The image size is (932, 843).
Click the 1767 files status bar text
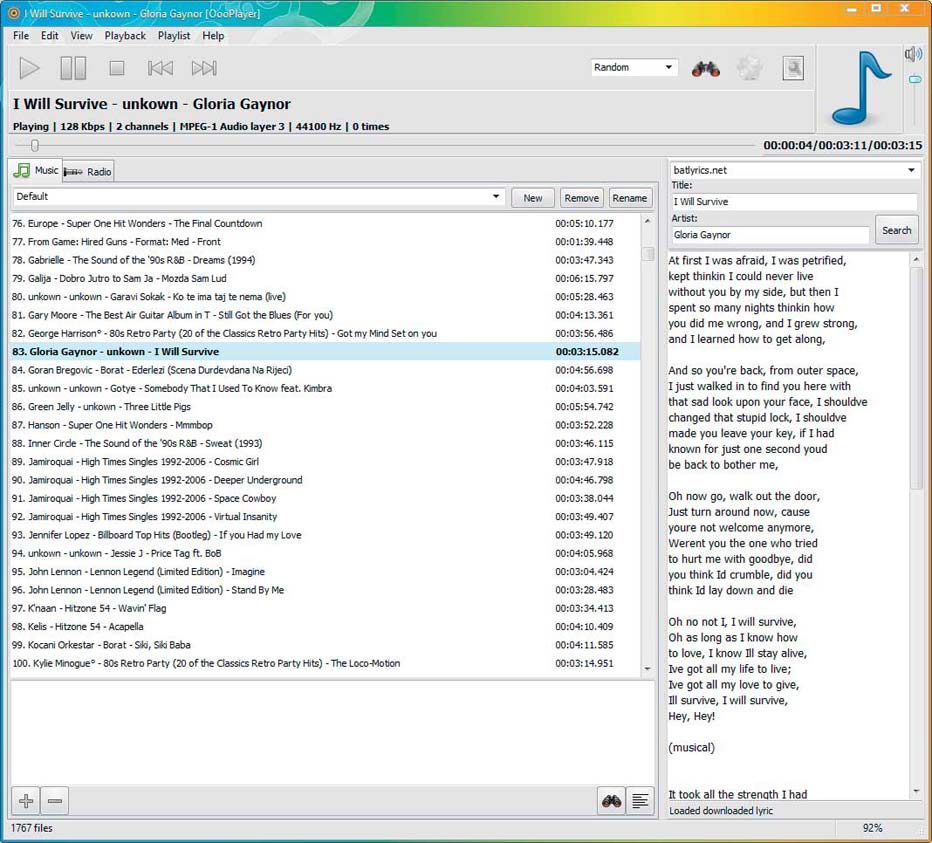[32, 828]
